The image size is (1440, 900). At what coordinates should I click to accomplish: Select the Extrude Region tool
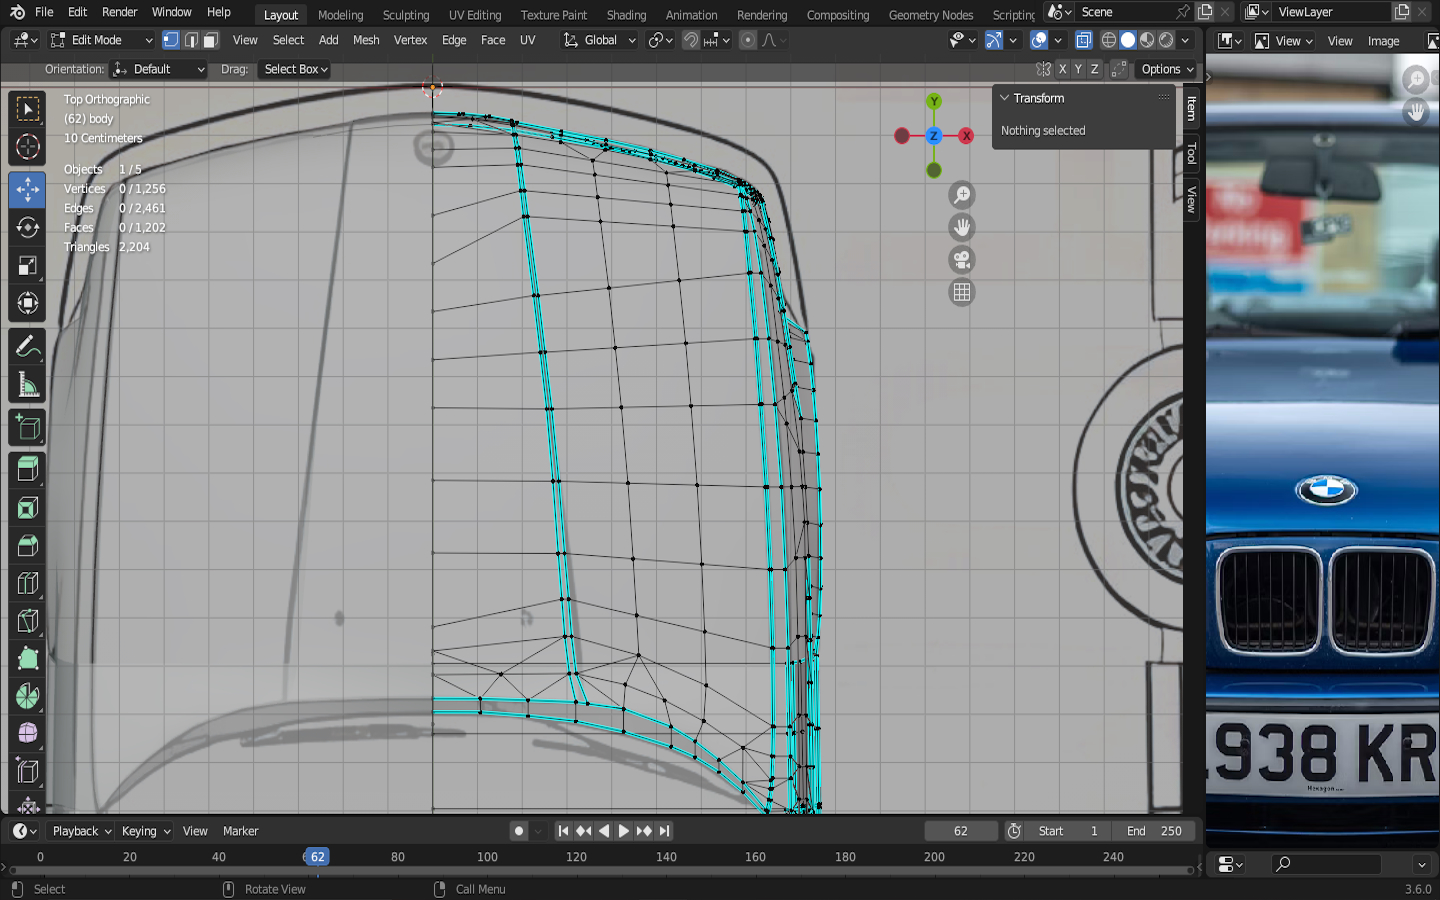click(28, 470)
